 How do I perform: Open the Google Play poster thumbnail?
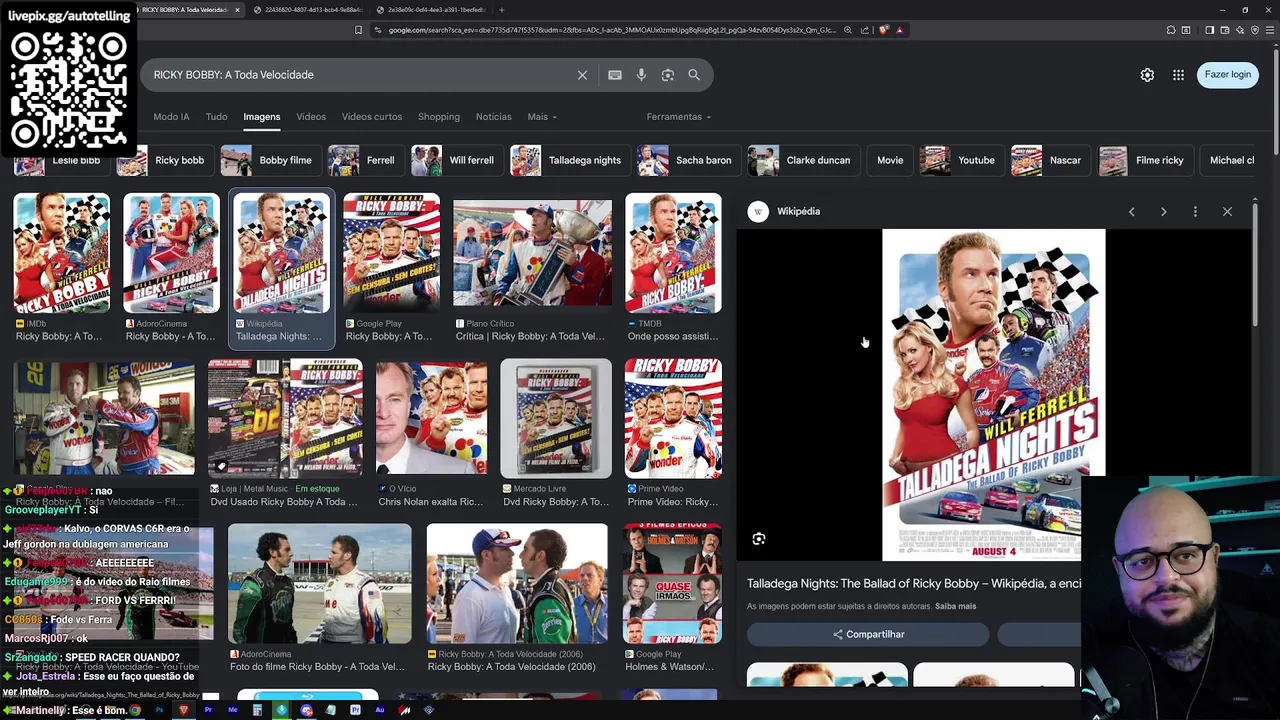click(391, 253)
